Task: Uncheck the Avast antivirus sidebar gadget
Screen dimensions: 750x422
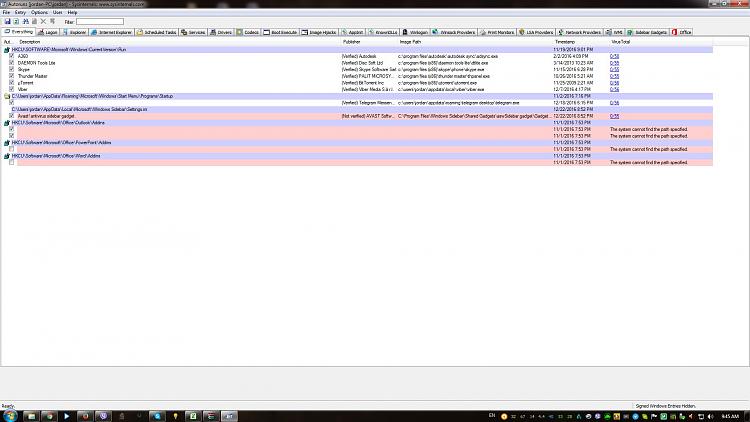Action: point(11,116)
